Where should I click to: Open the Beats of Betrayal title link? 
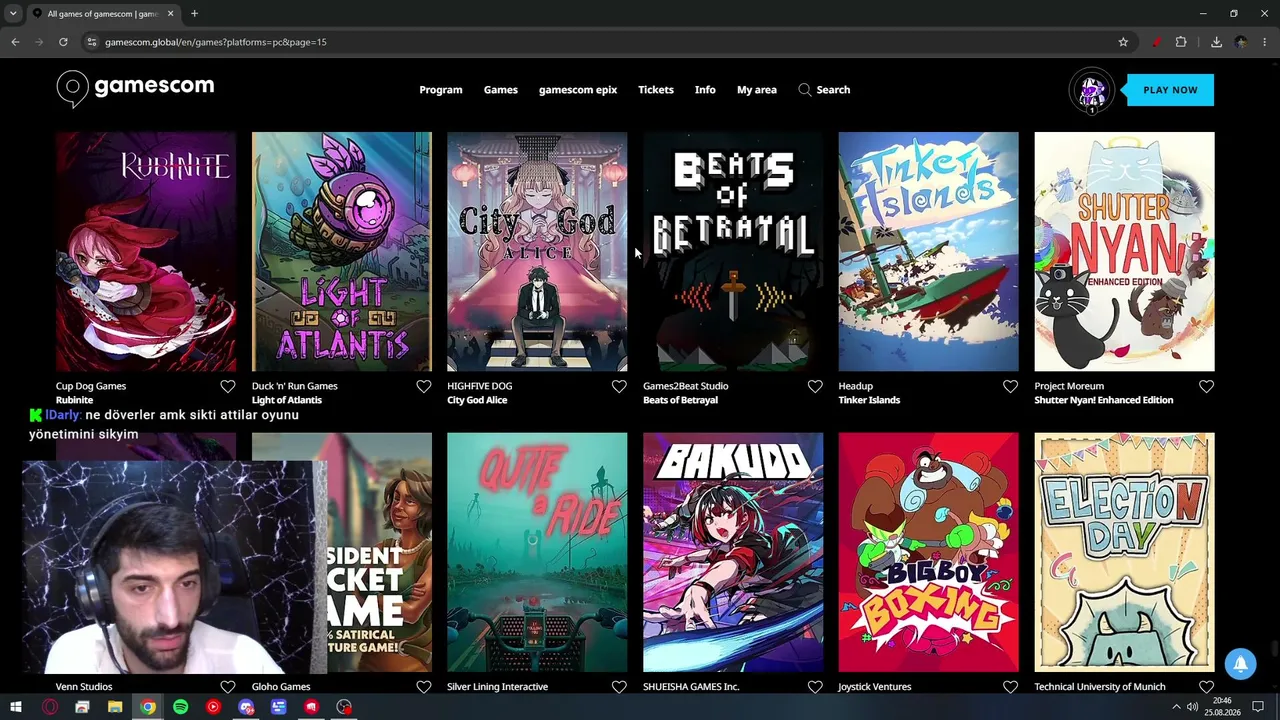tap(680, 400)
